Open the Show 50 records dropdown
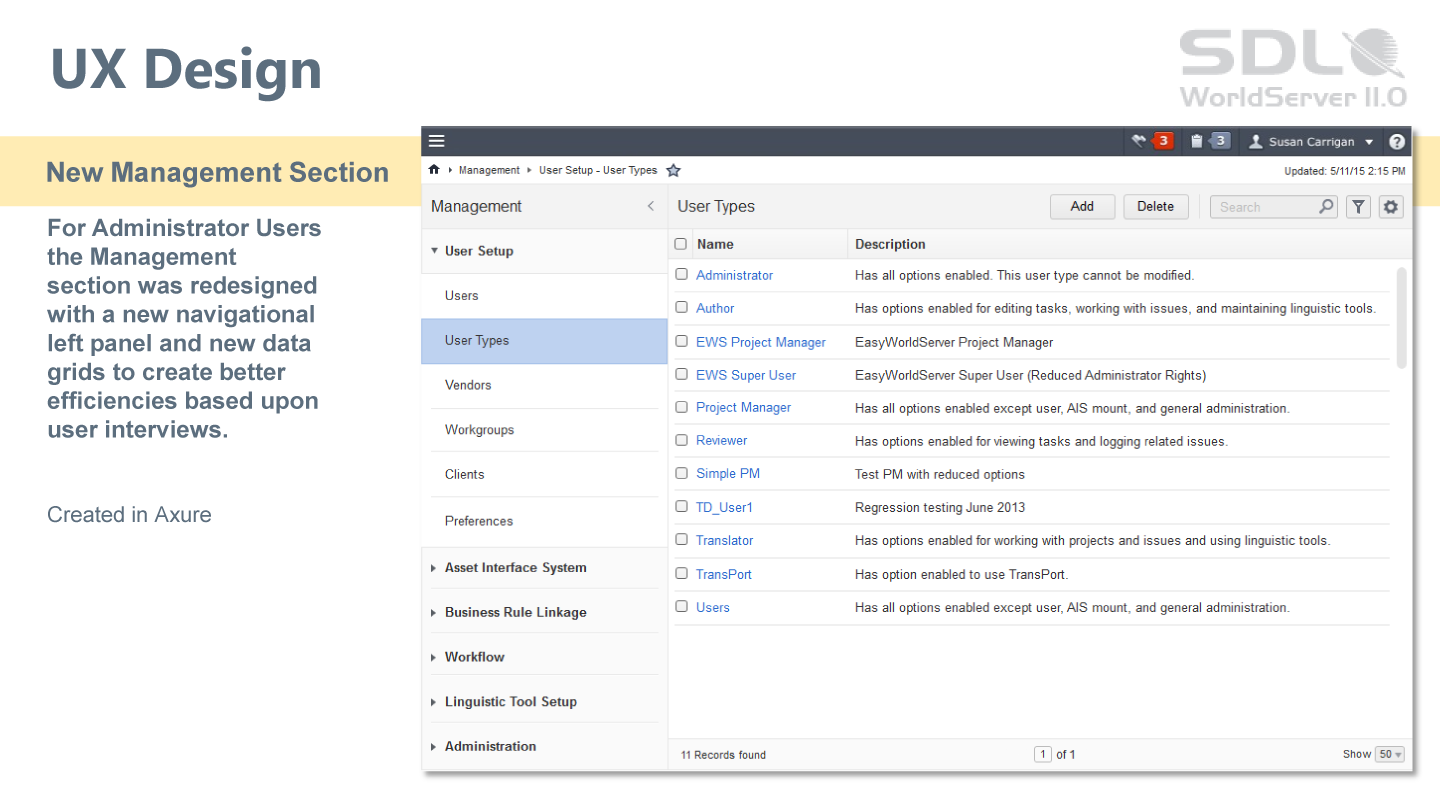This screenshot has width=1440, height=810. [1389, 755]
